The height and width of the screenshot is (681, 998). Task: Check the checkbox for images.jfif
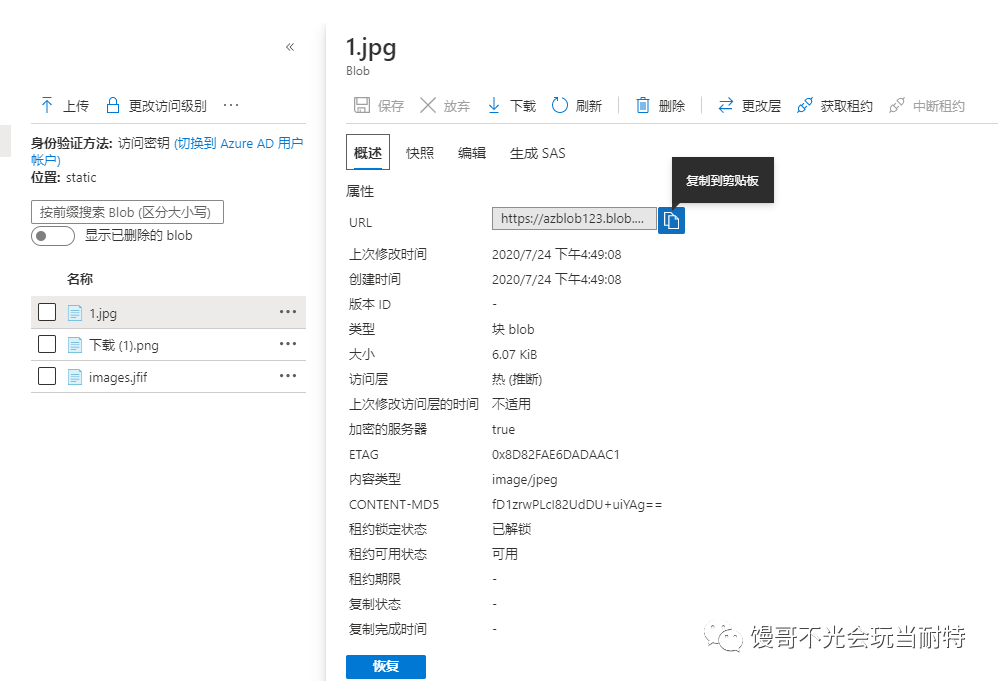47,376
